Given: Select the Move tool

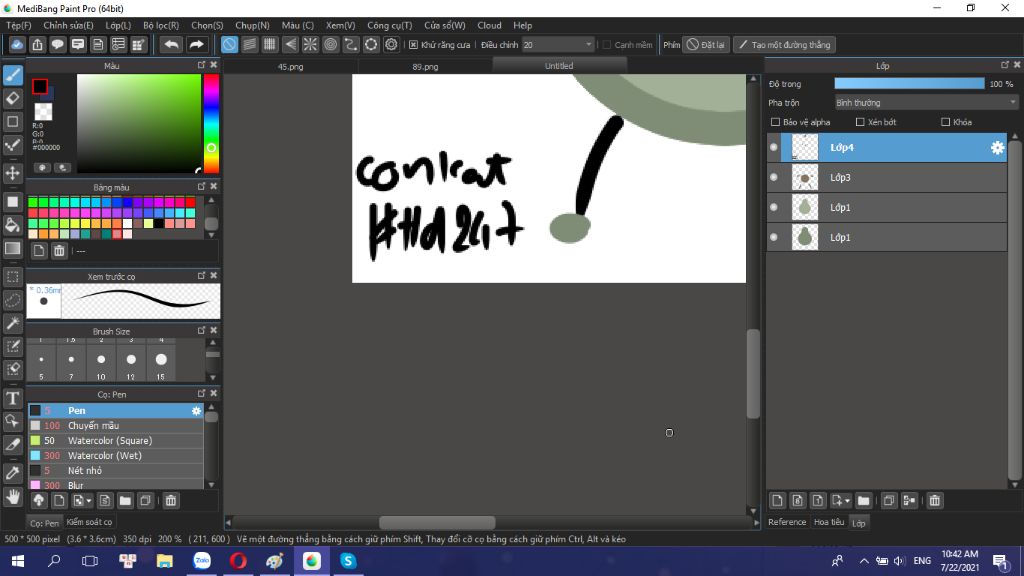Looking at the screenshot, I should (13, 173).
